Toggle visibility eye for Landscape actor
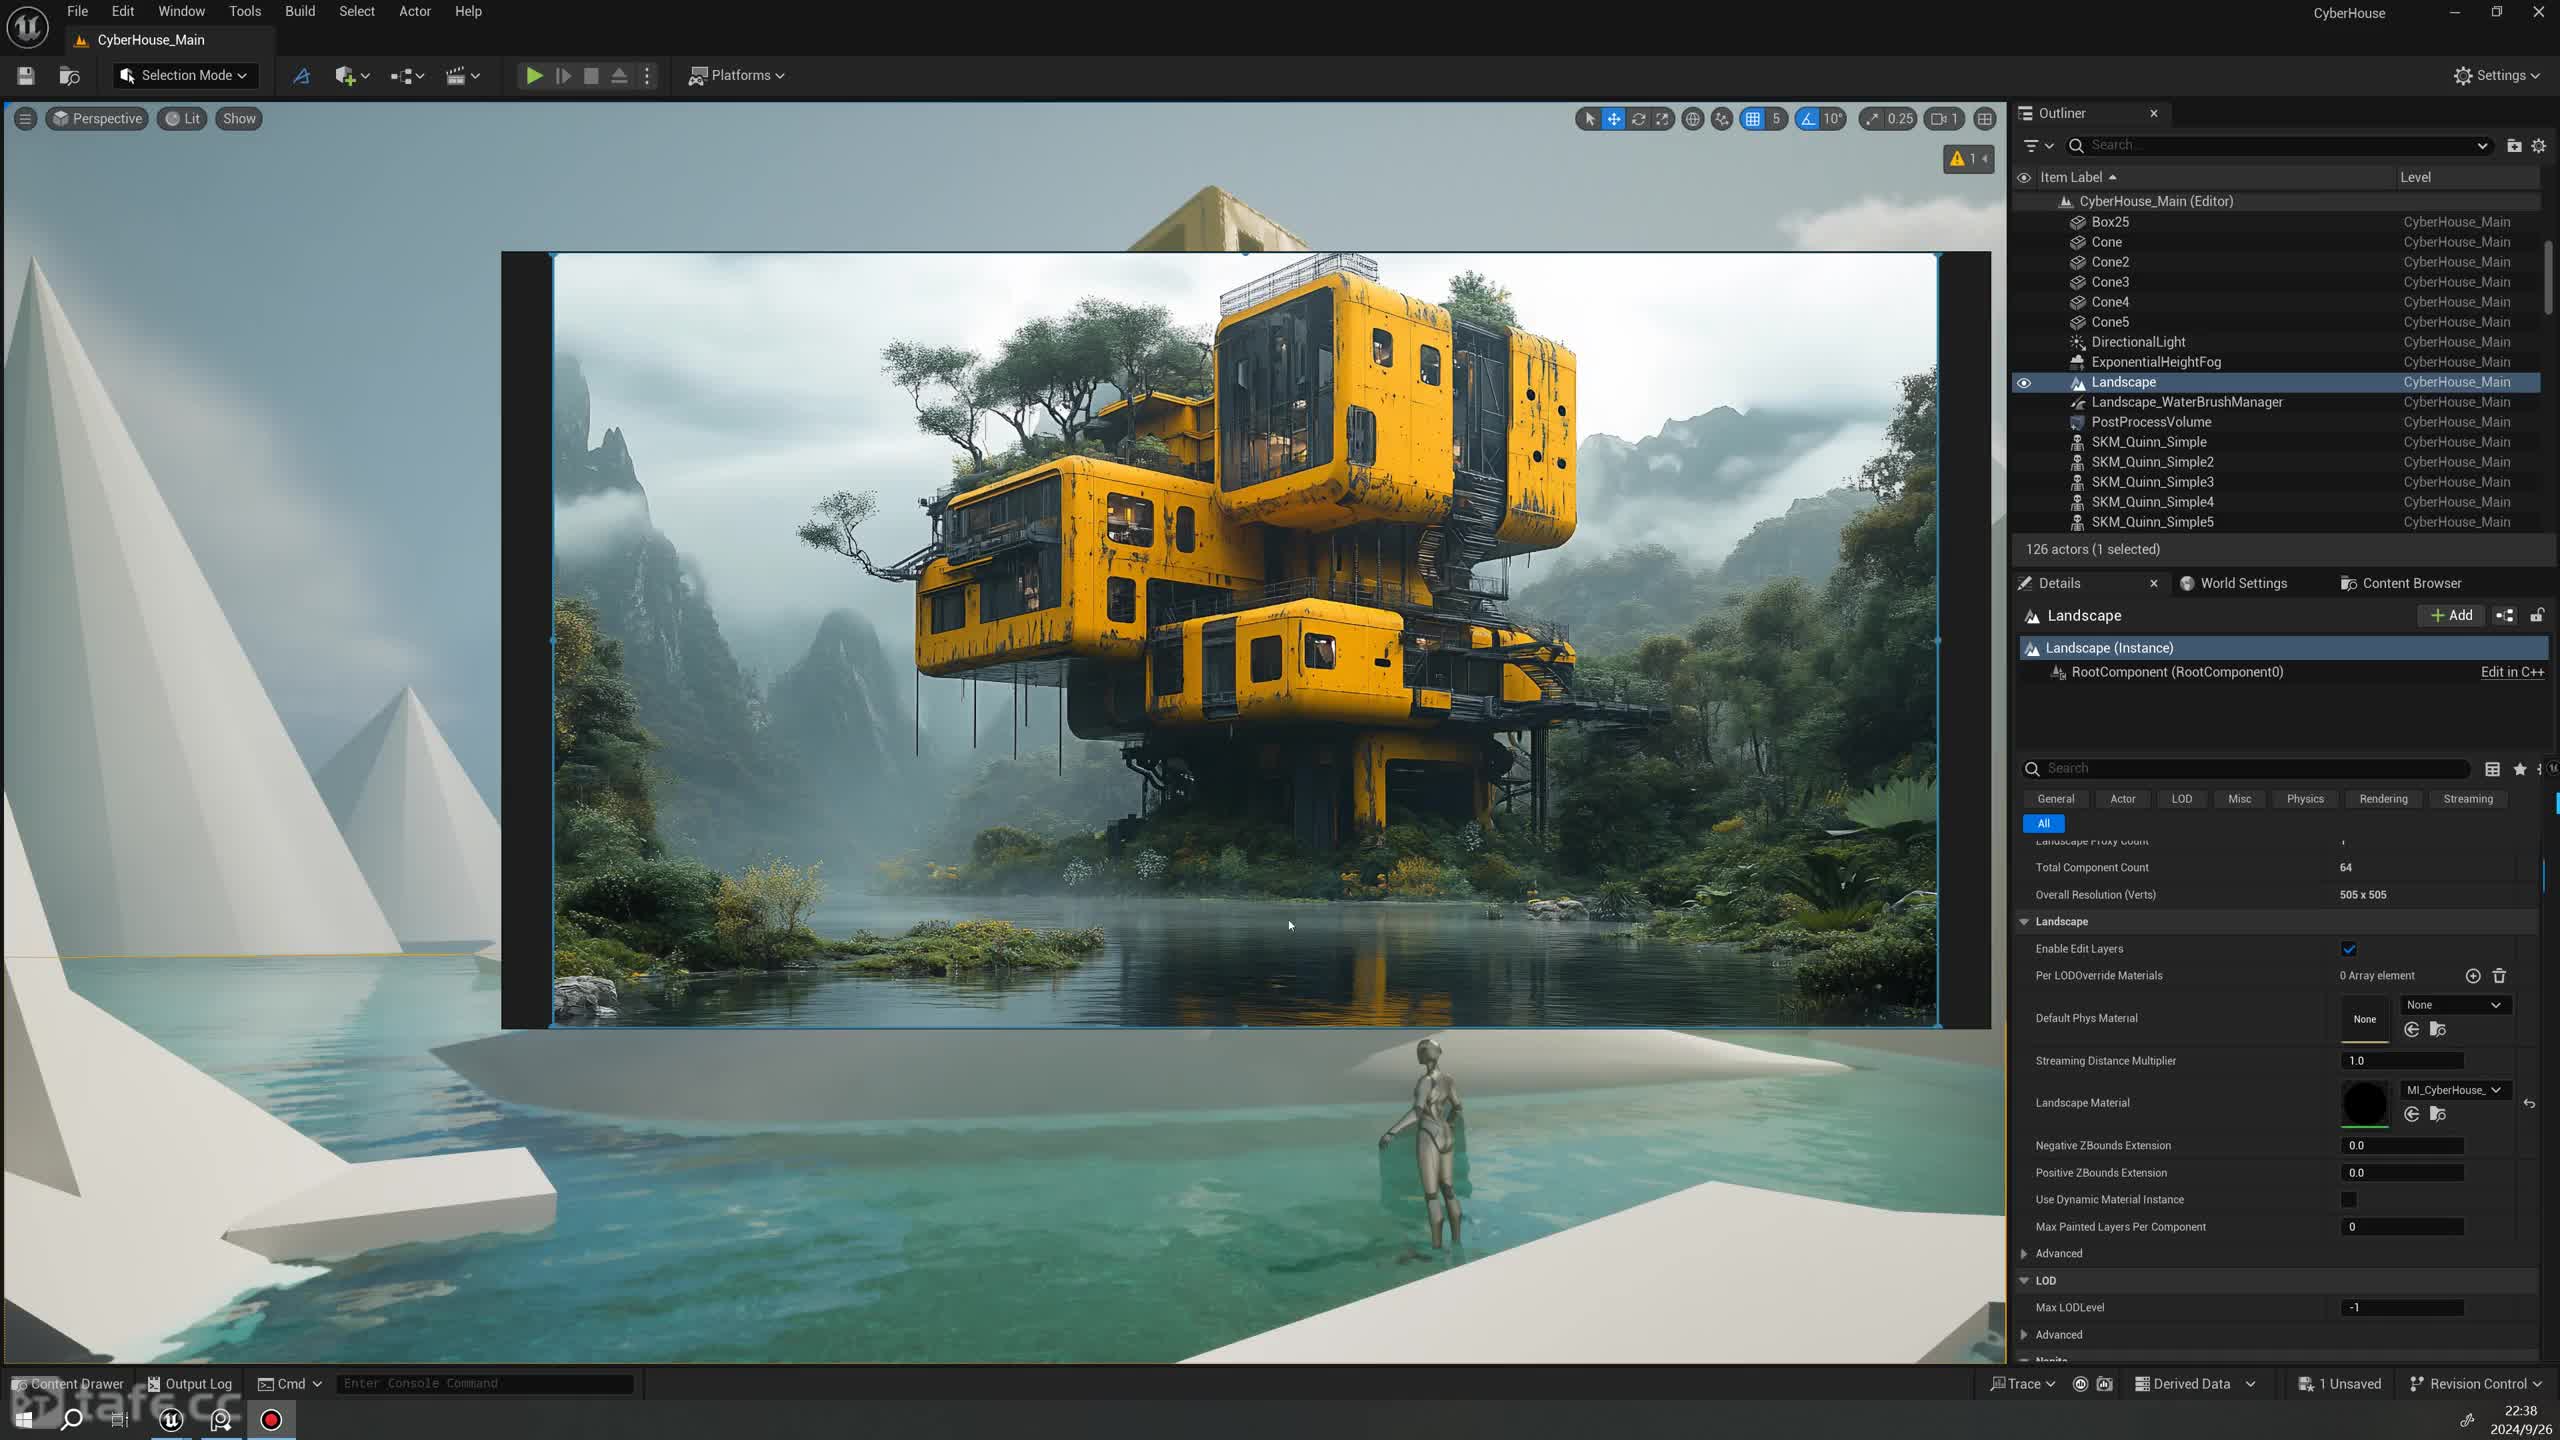Viewport: 2560px width, 1440px height. pyautogui.click(x=2024, y=382)
